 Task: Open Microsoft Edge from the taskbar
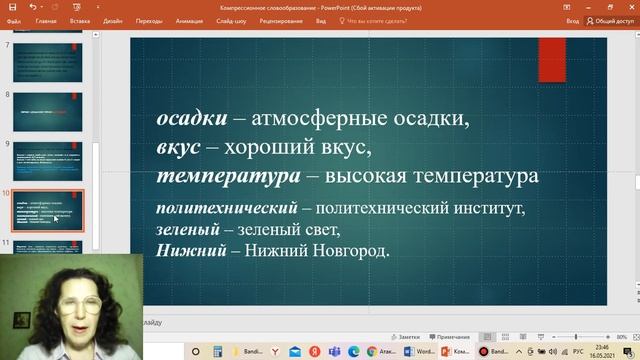coord(353,351)
